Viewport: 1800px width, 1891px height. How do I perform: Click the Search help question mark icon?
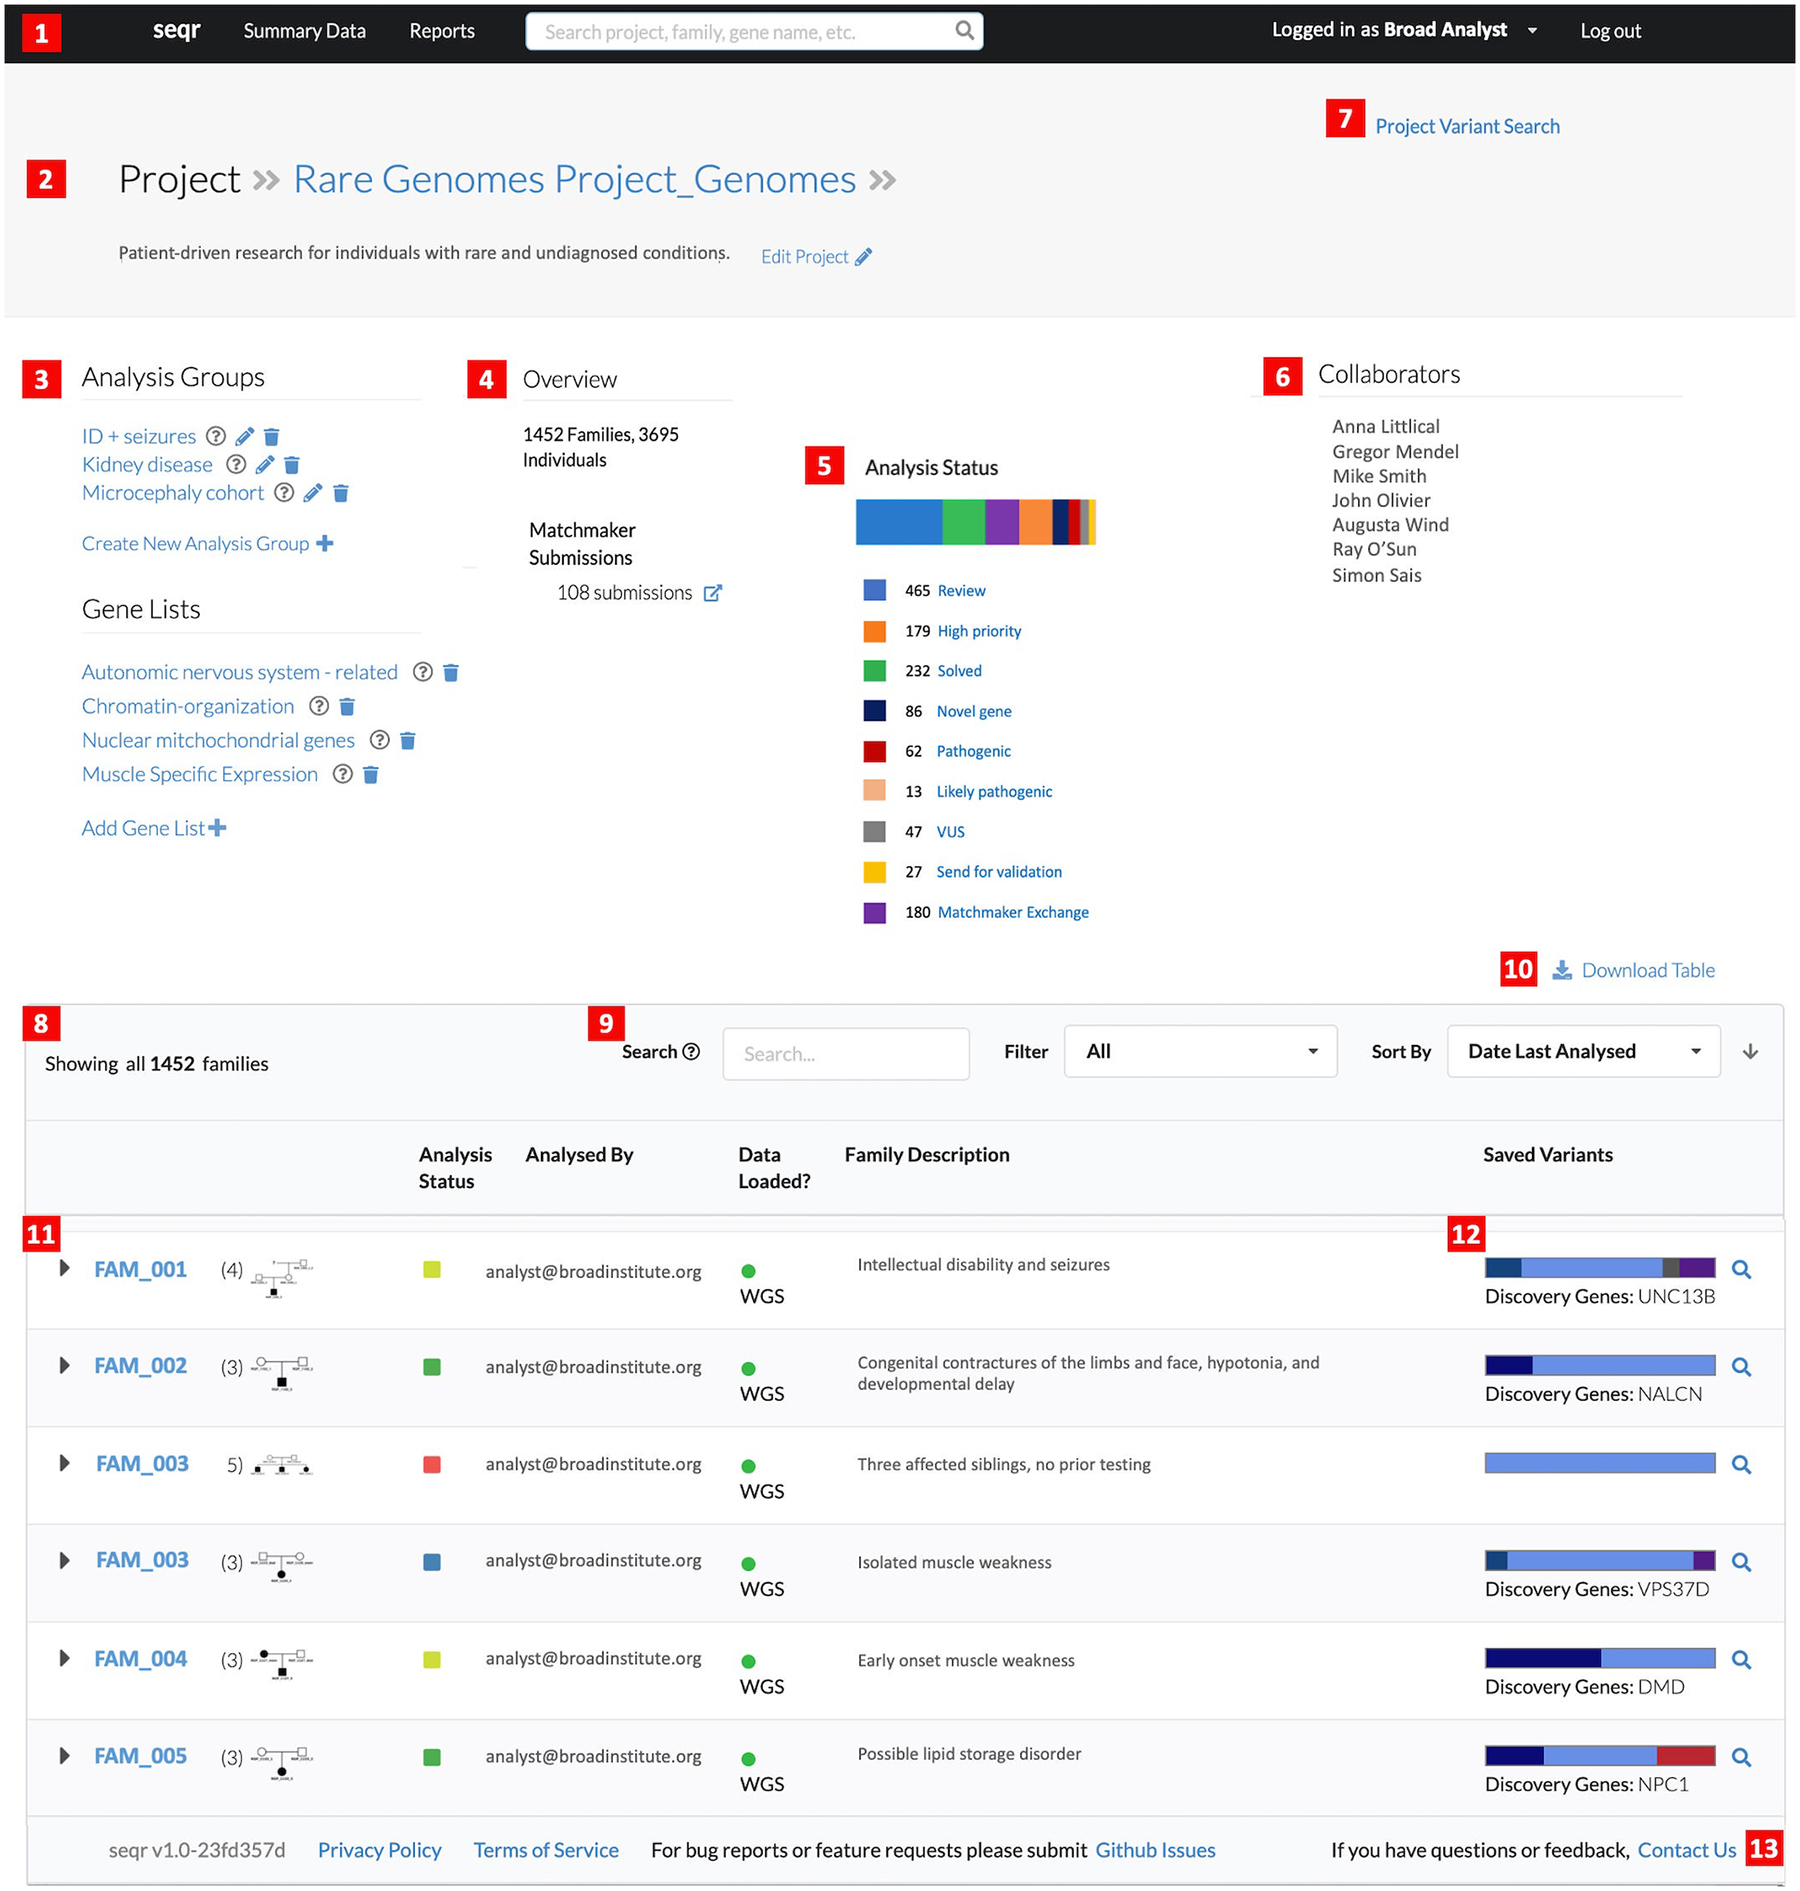(691, 1051)
